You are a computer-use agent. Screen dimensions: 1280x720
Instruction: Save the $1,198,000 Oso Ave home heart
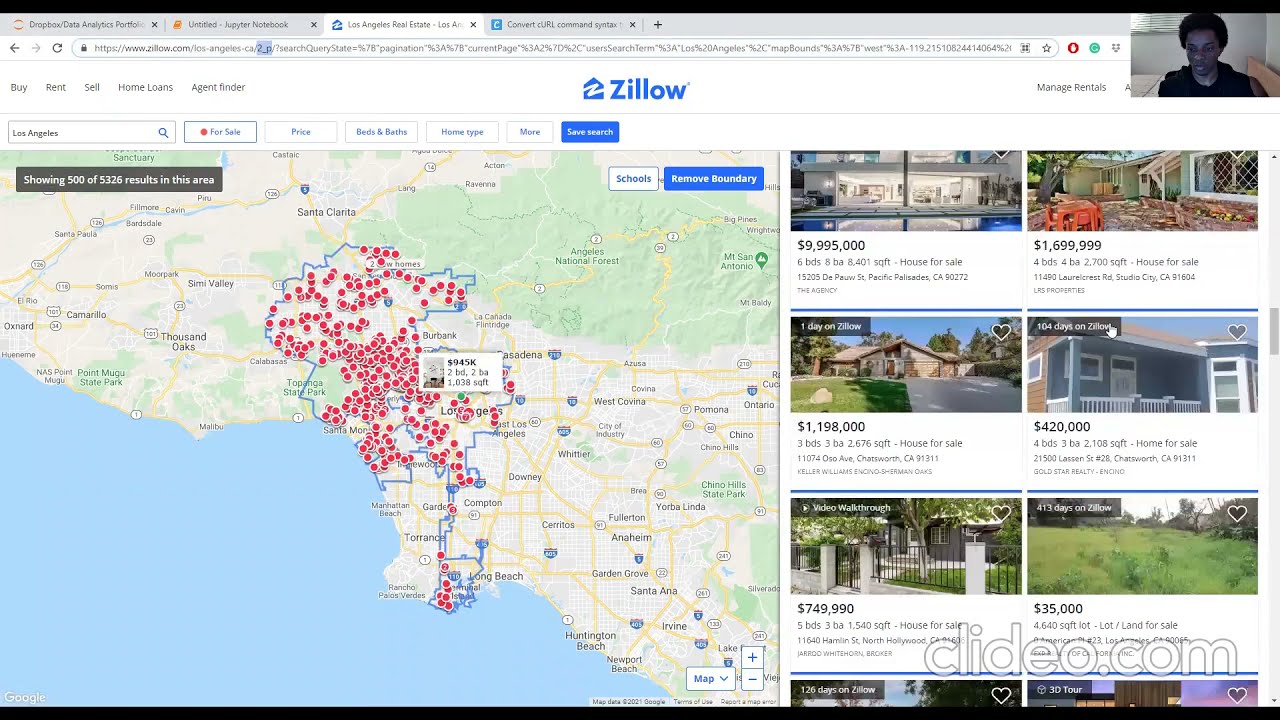(x=1001, y=332)
